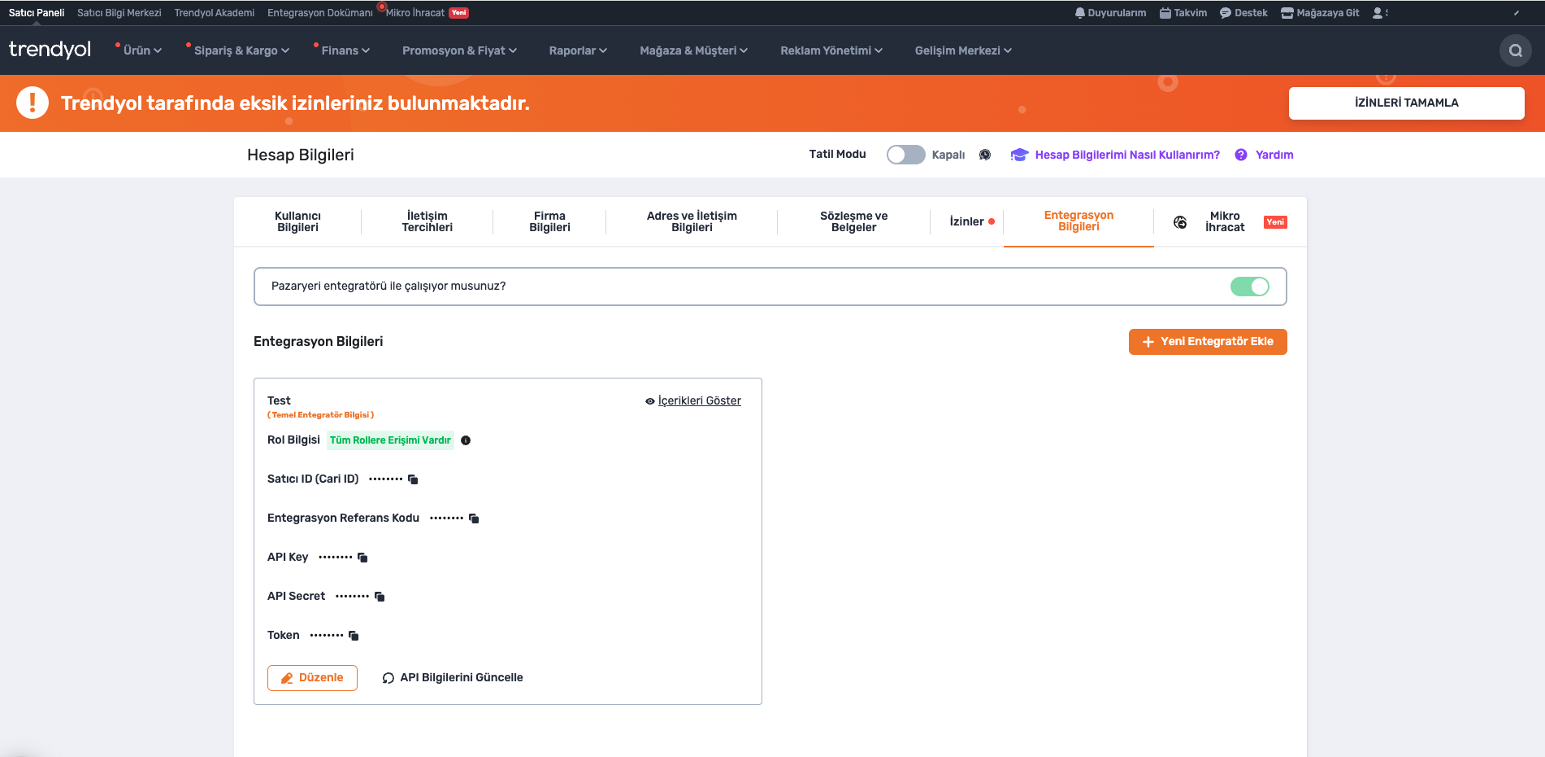Copy the Satıcı ID (Cari ID) value
Image resolution: width=1545 pixels, height=757 pixels.
[413, 480]
